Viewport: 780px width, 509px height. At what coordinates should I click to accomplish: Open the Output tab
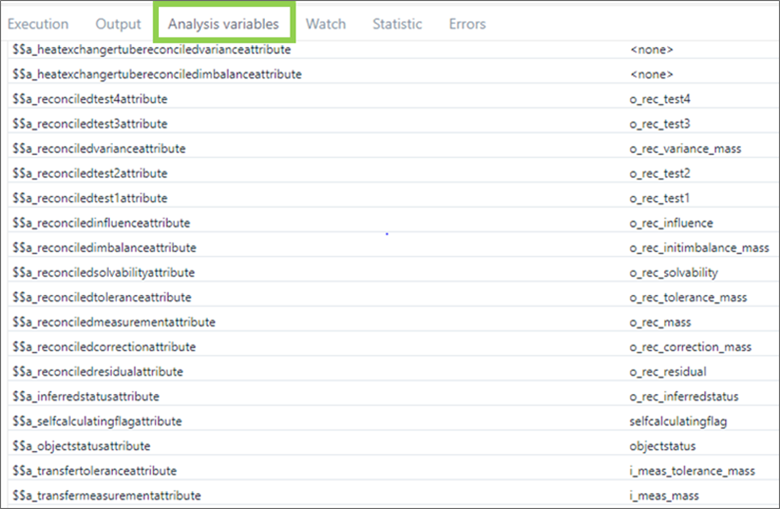pyautogui.click(x=118, y=24)
